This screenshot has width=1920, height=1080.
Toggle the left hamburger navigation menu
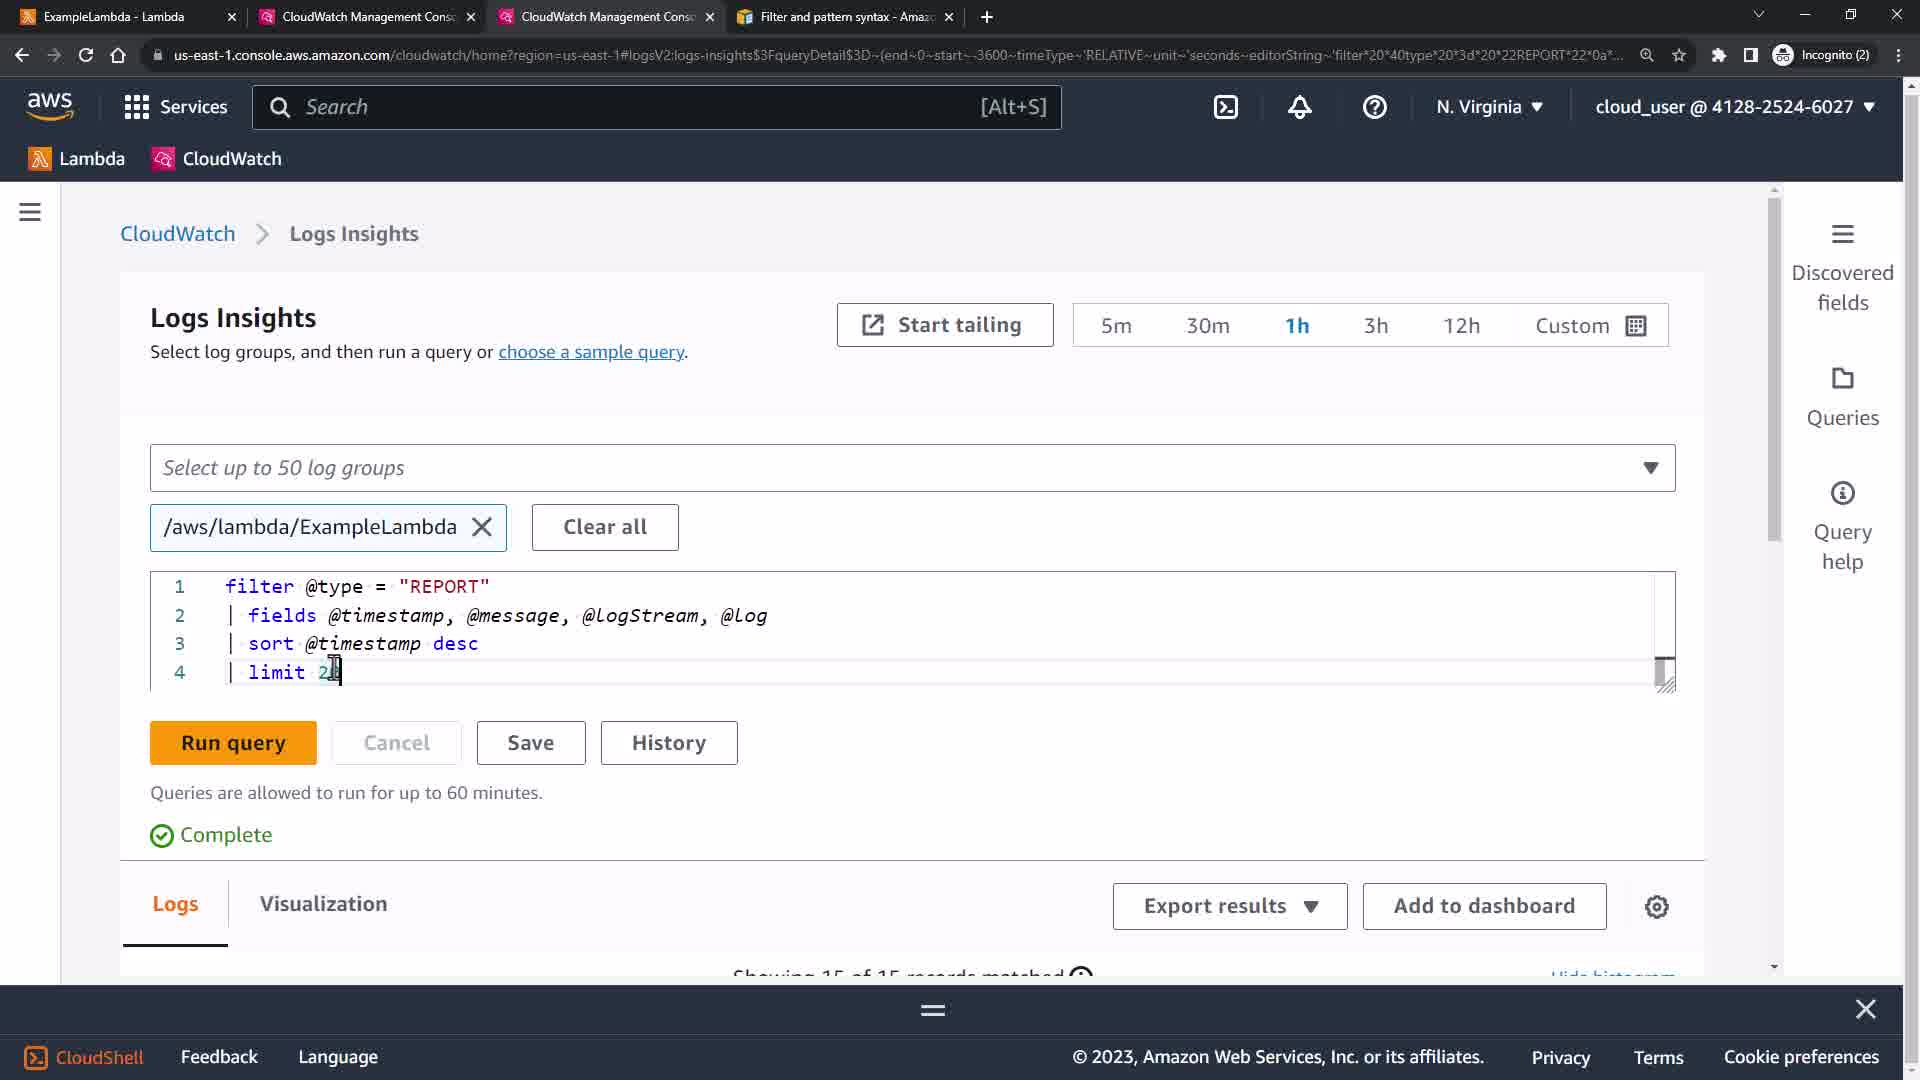click(x=30, y=212)
